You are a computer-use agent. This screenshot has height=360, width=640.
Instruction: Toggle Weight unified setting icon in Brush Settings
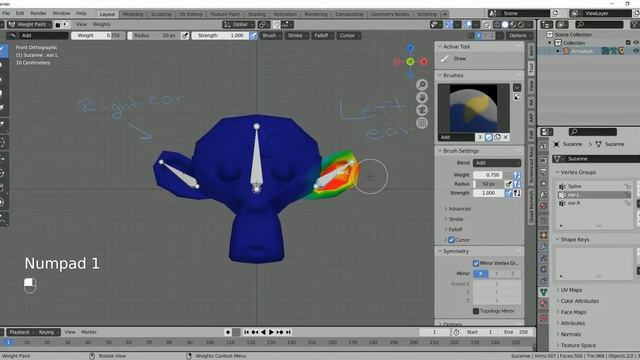[517, 175]
